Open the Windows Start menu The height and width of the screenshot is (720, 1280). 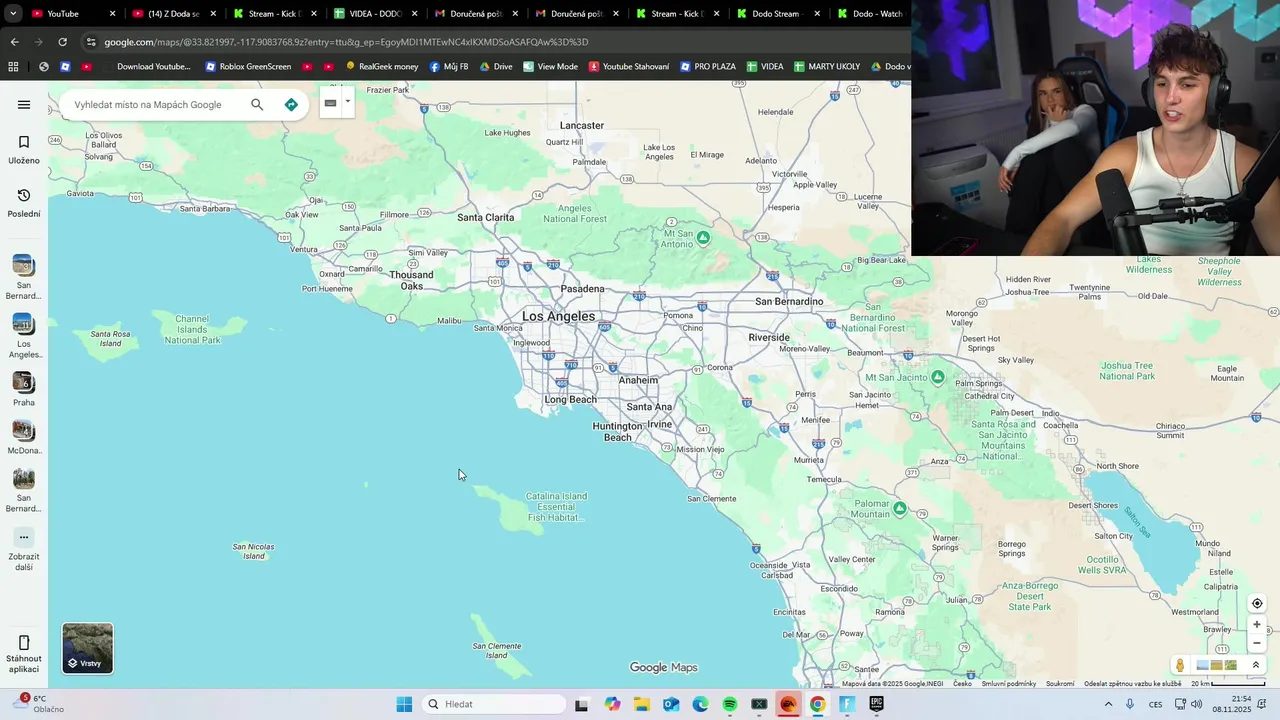tap(404, 704)
